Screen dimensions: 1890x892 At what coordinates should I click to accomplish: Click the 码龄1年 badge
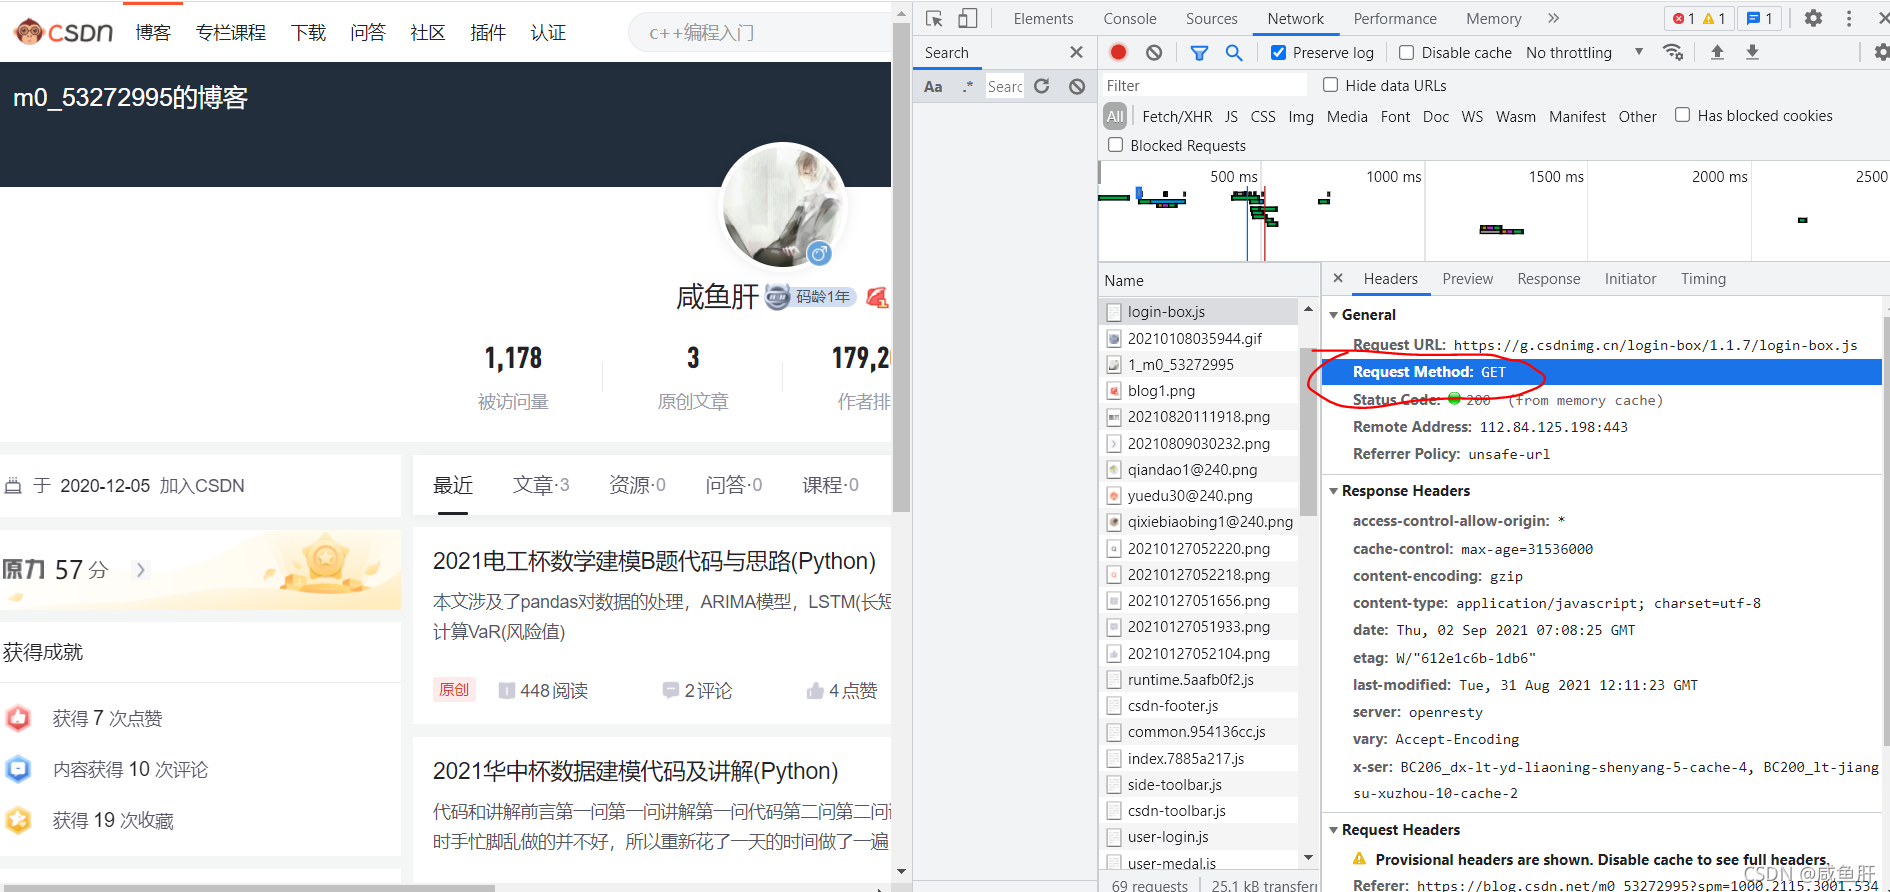point(810,297)
